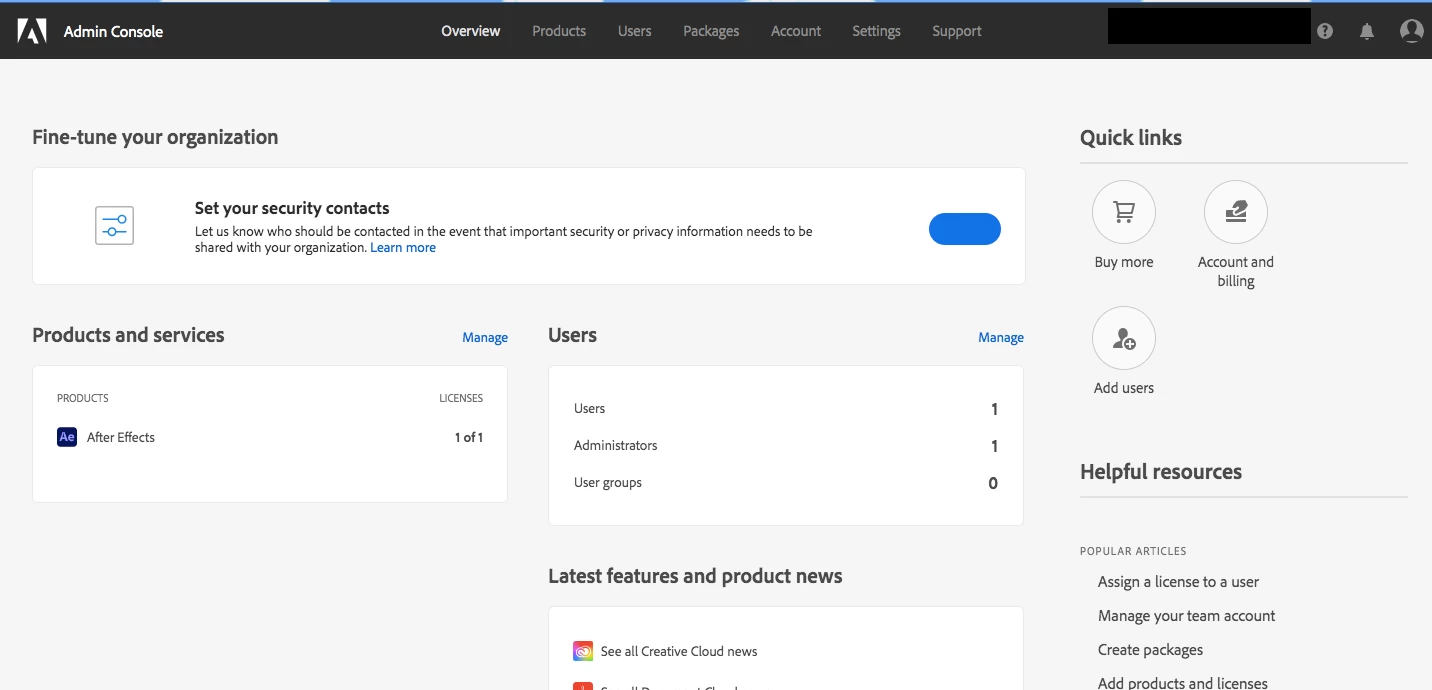Open Assign a license to a user article
Viewport: 1432px width, 690px height.
[1178, 582]
